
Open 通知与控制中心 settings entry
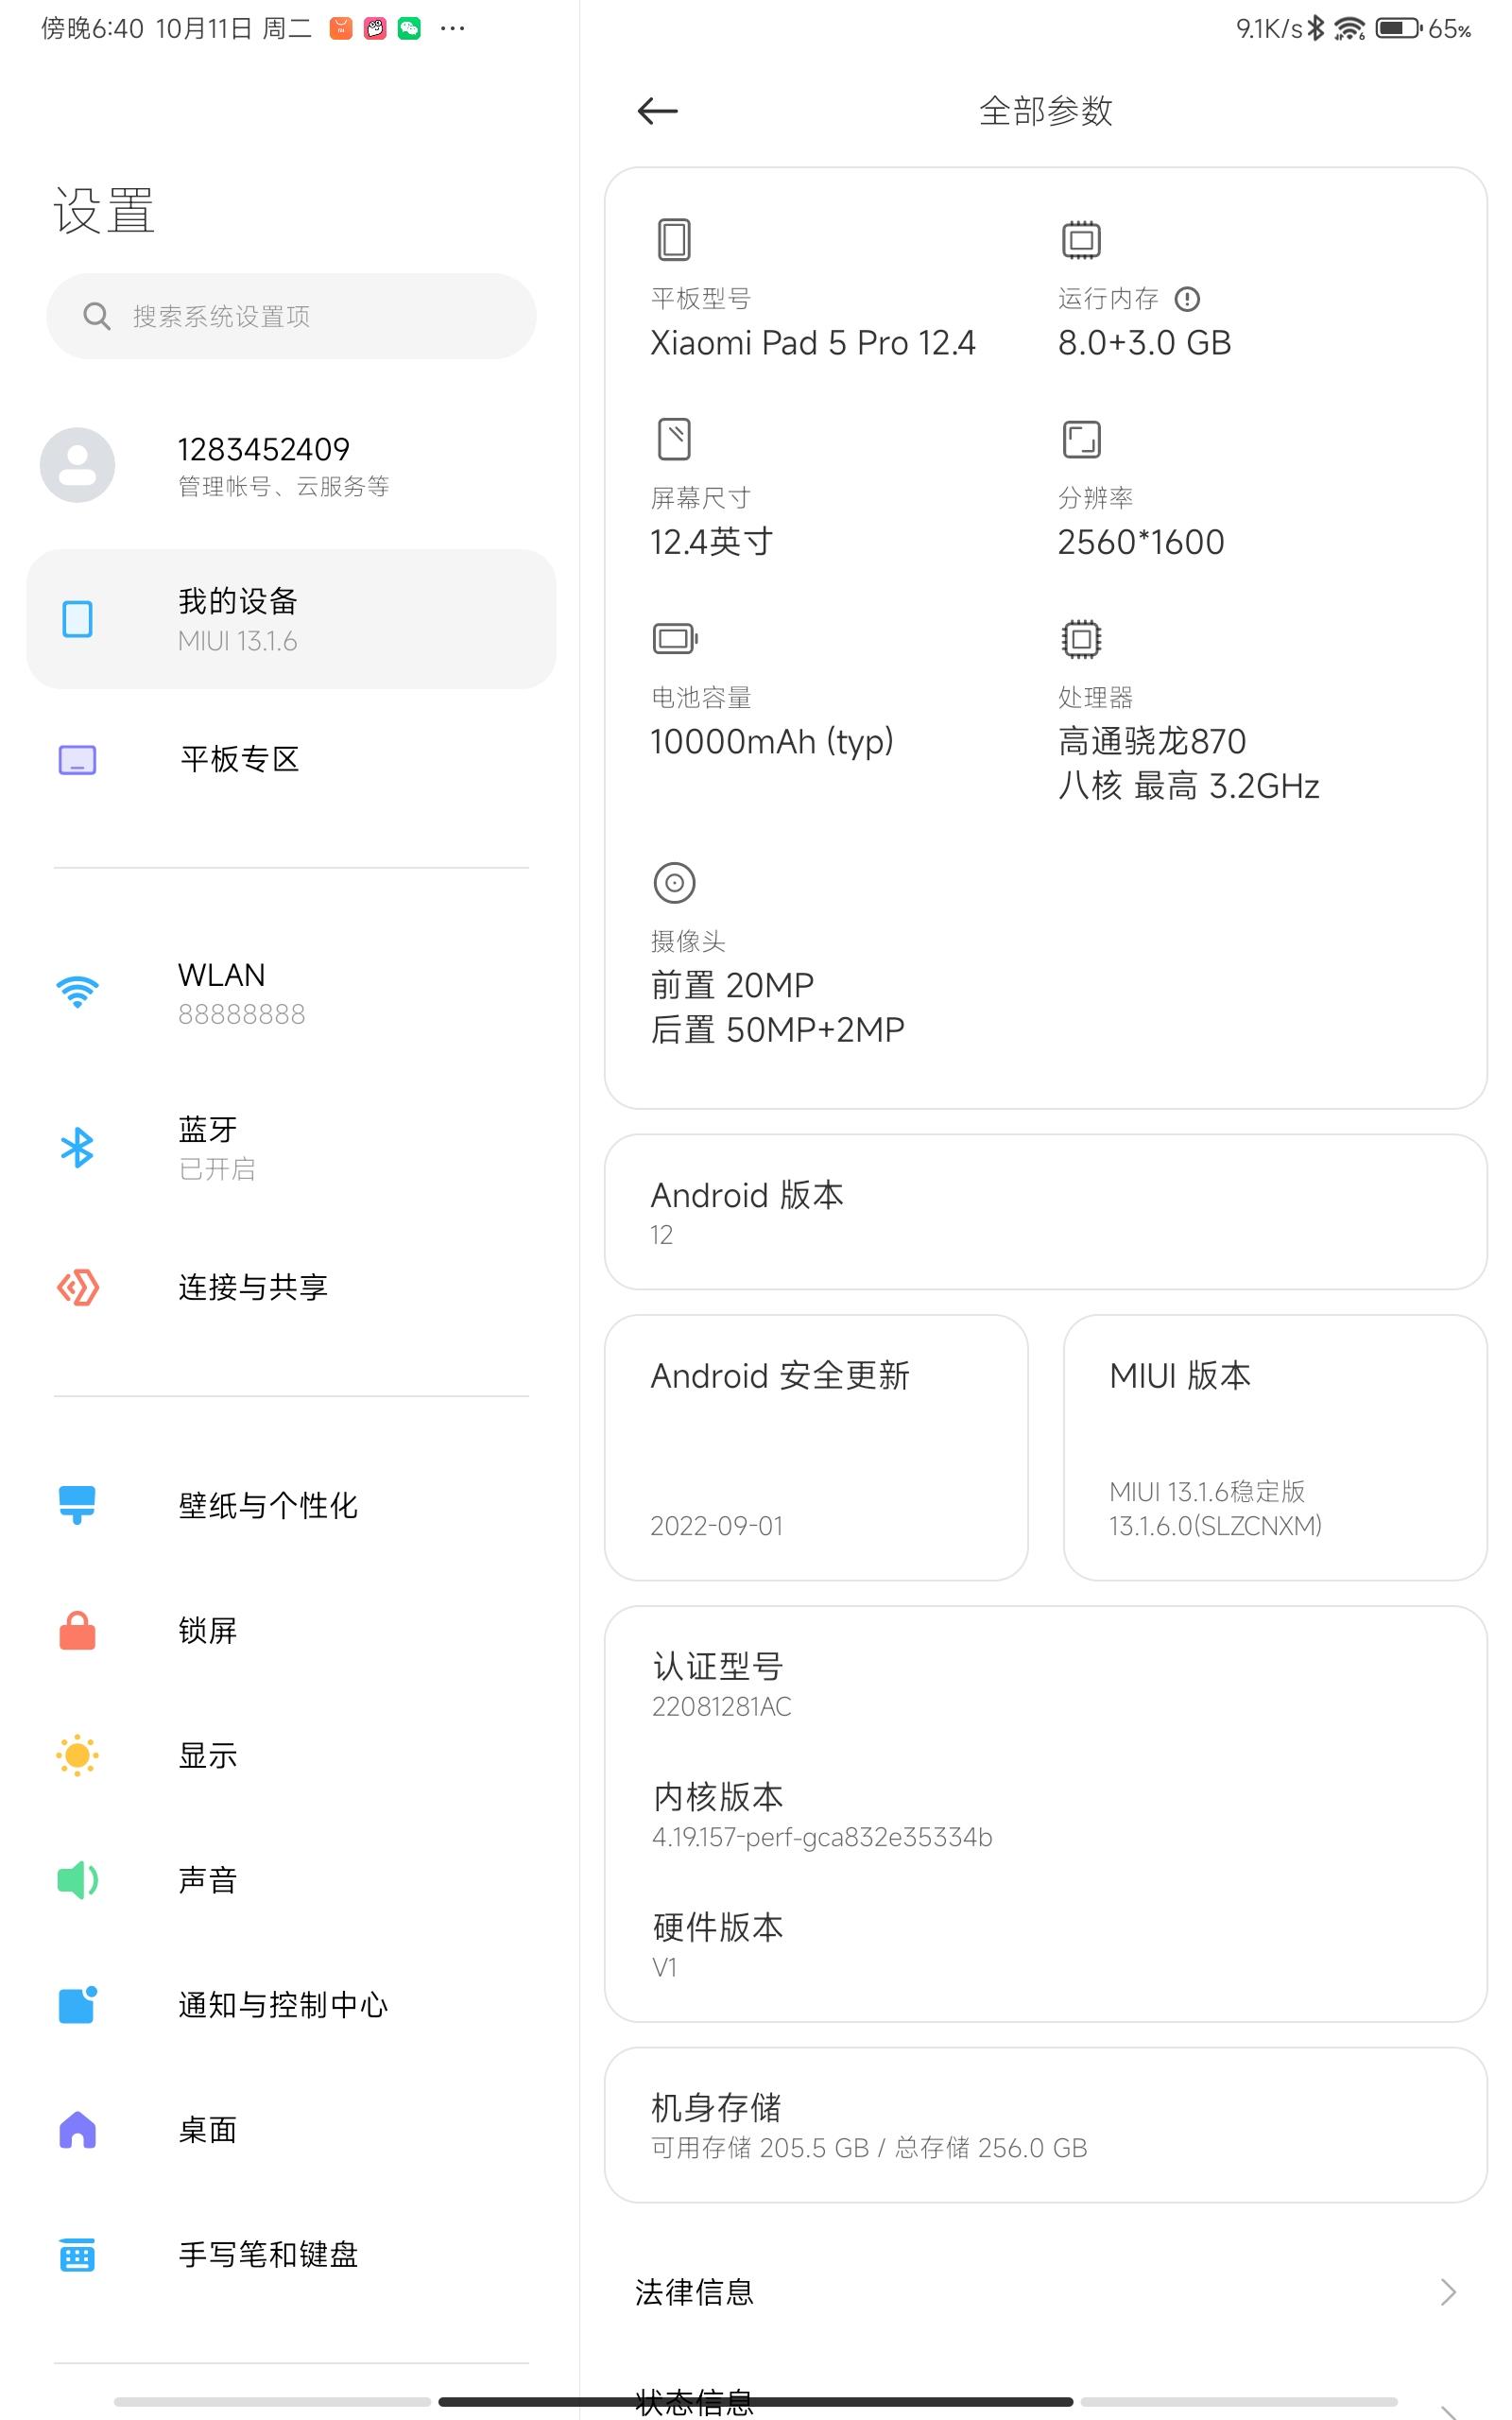pyautogui.click(x=291, y=2005)
